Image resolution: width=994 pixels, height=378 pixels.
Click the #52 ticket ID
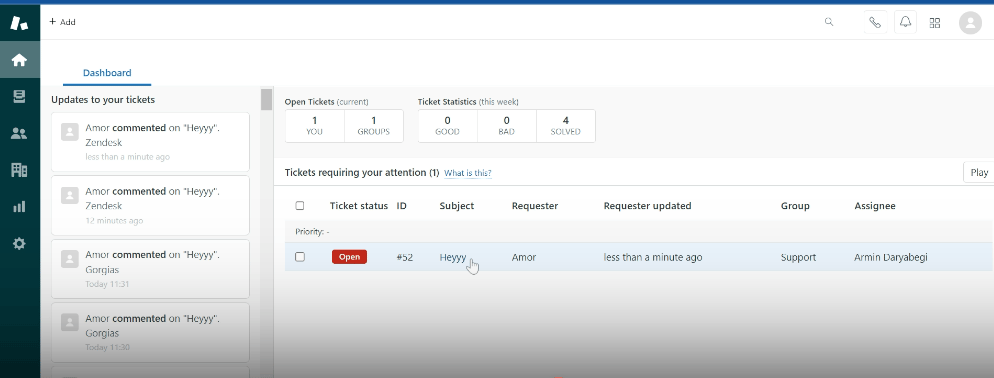click(404, 257)
